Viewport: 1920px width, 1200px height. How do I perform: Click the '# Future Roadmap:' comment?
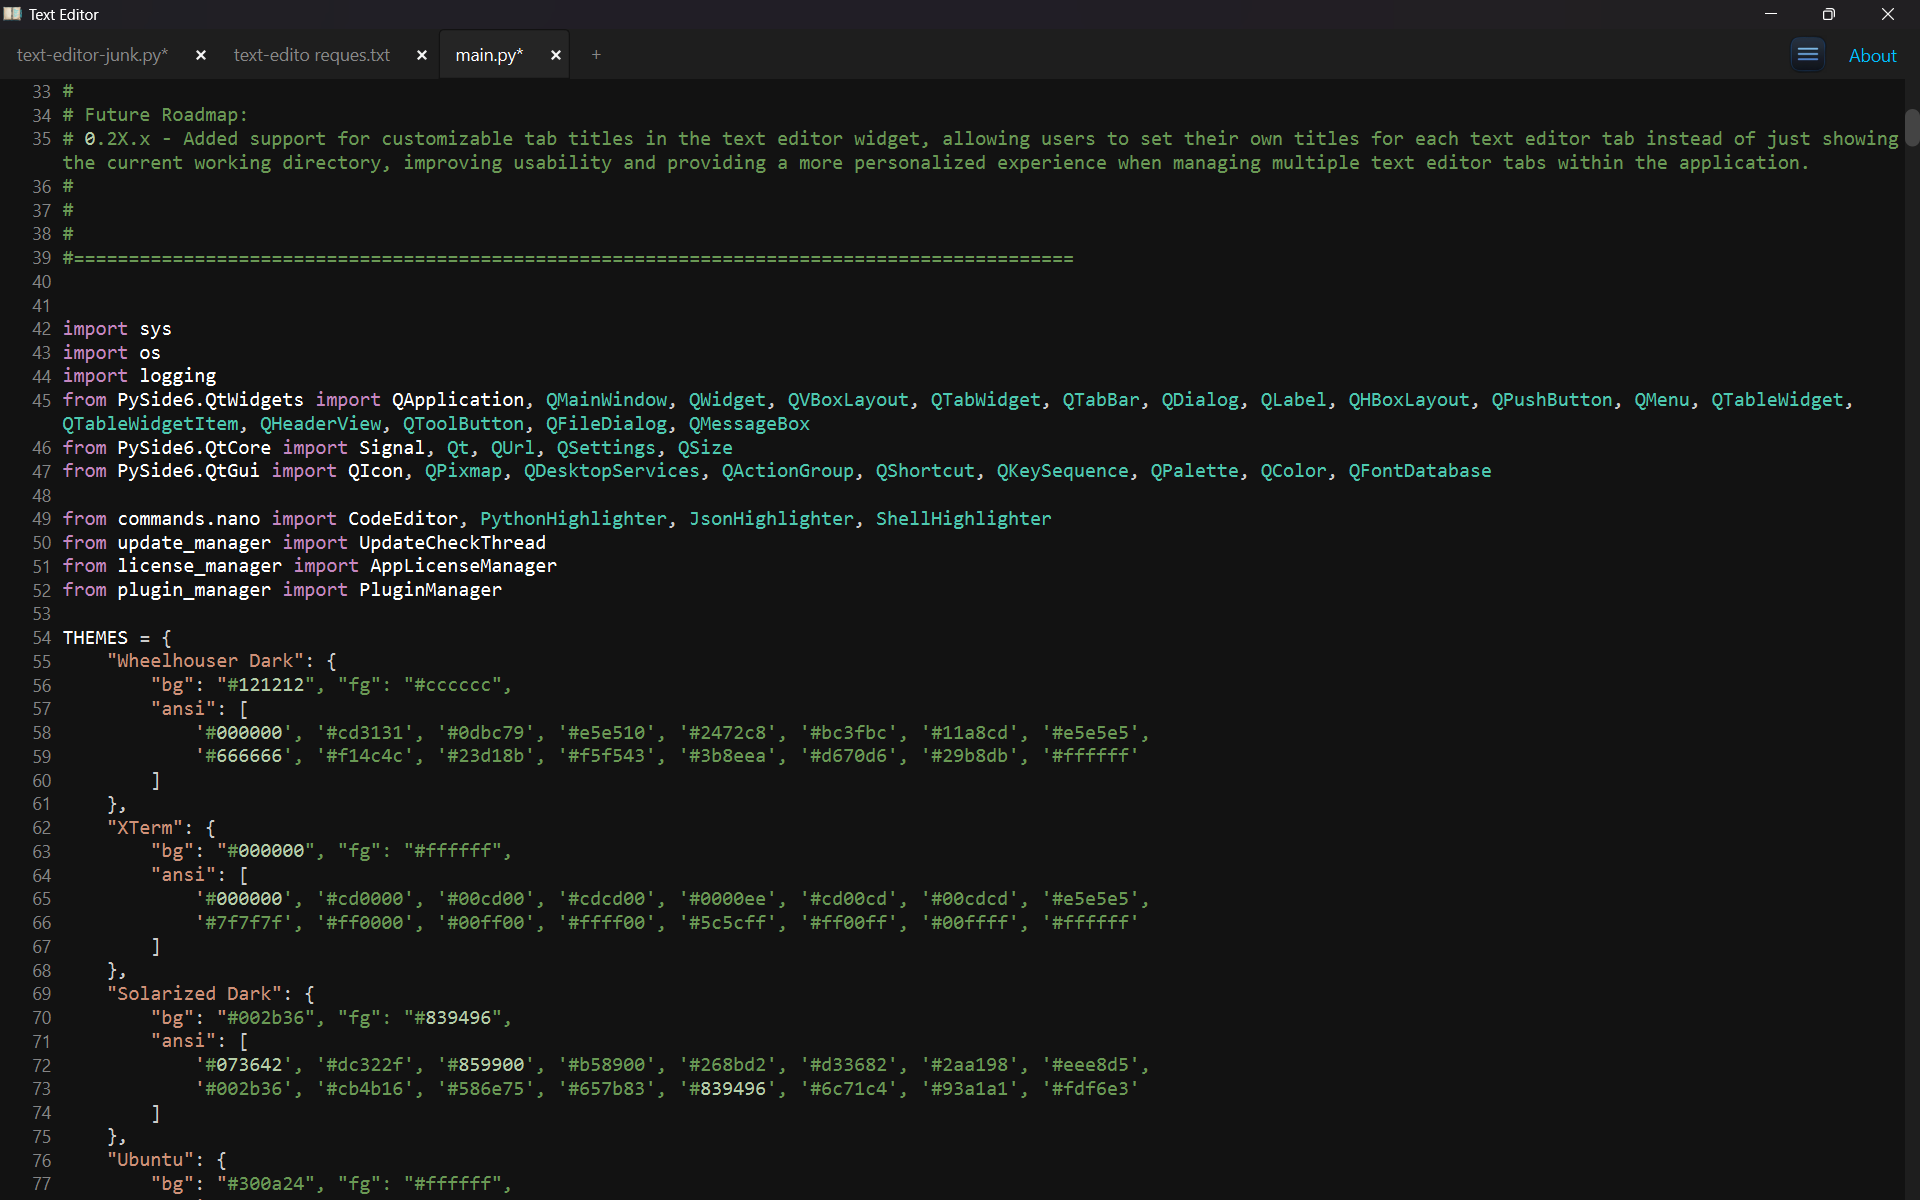coord(155,115)
